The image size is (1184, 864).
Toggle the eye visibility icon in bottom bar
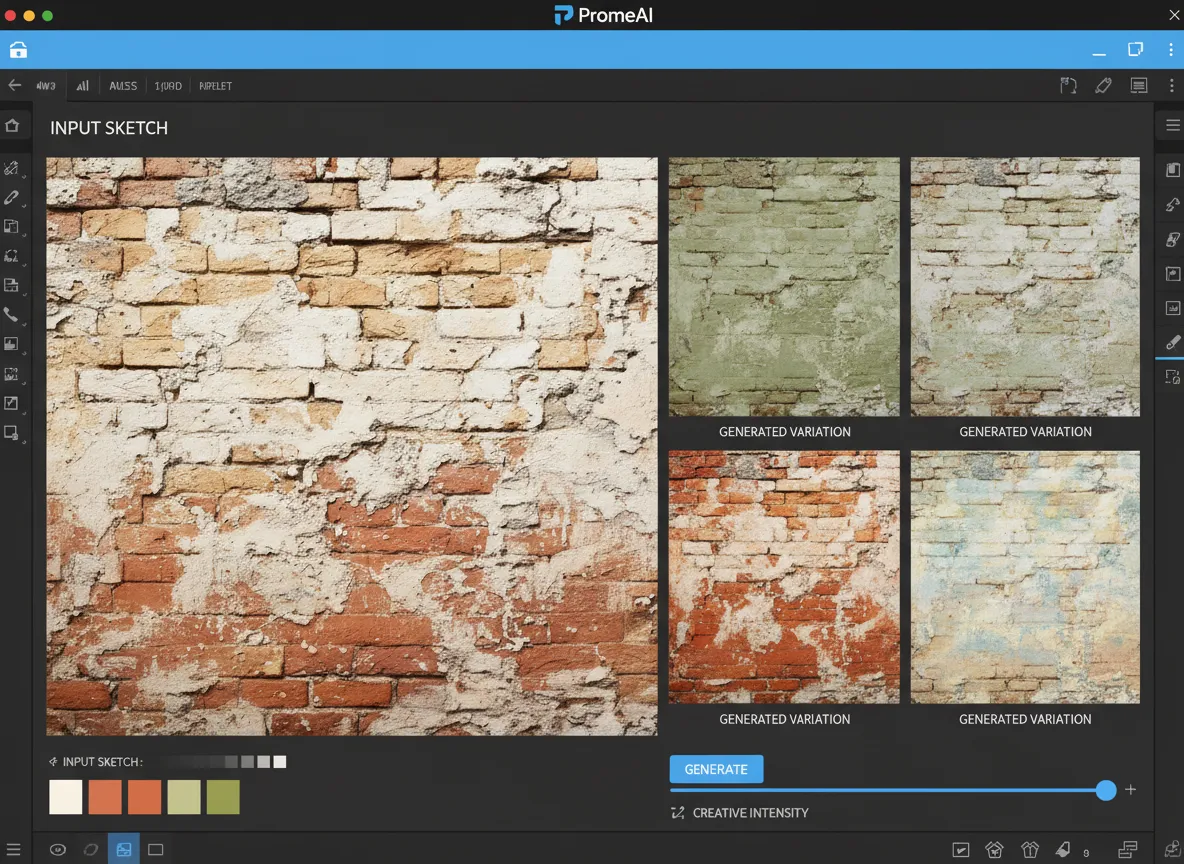click(x=58, y=850)
